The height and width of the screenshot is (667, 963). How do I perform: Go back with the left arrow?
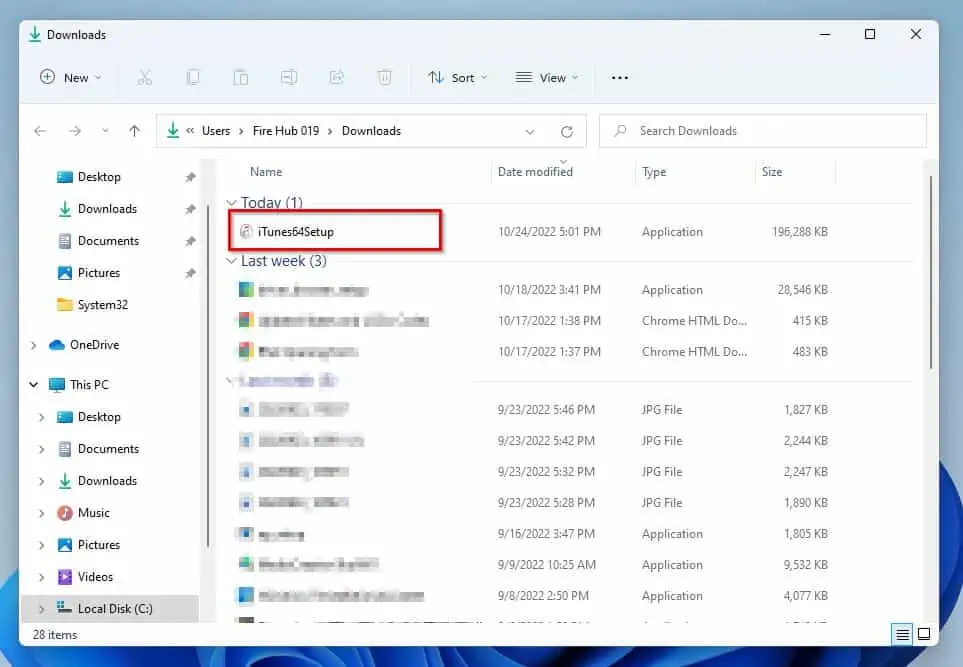click(x=41, y=131)
